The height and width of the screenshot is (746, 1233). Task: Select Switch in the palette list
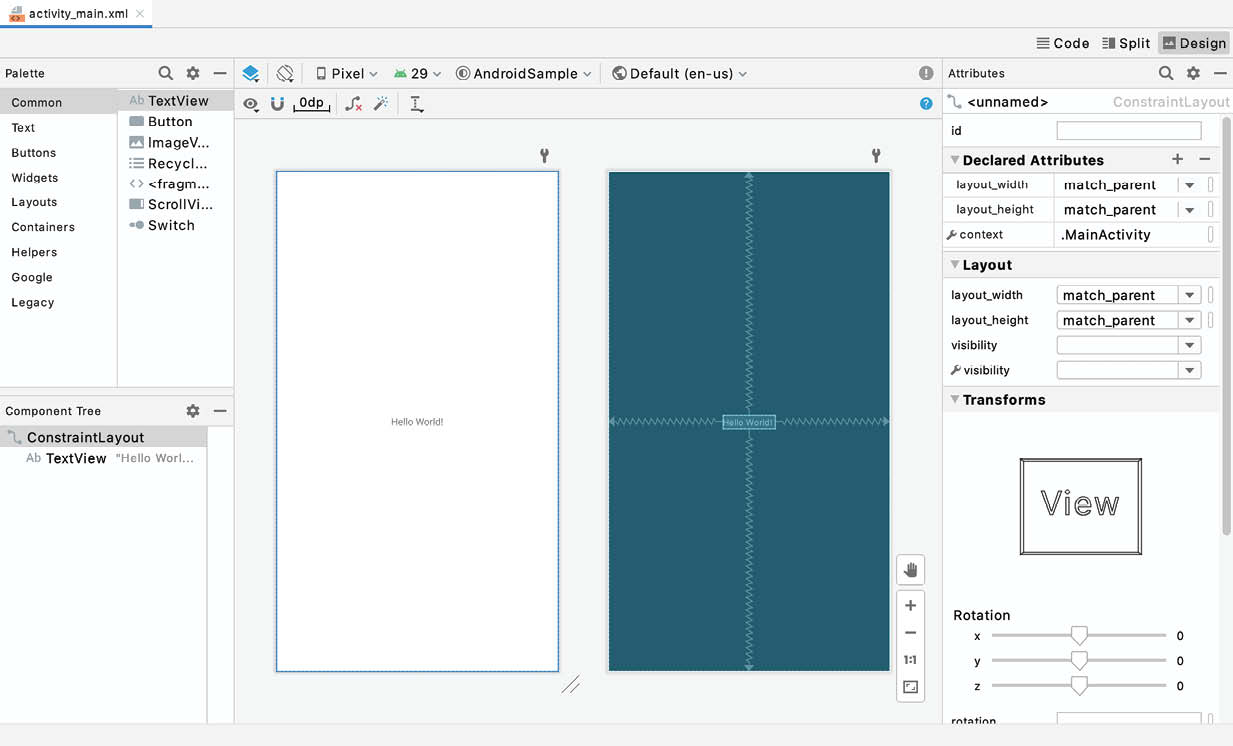pyautogui.click(x=175, y=225)
